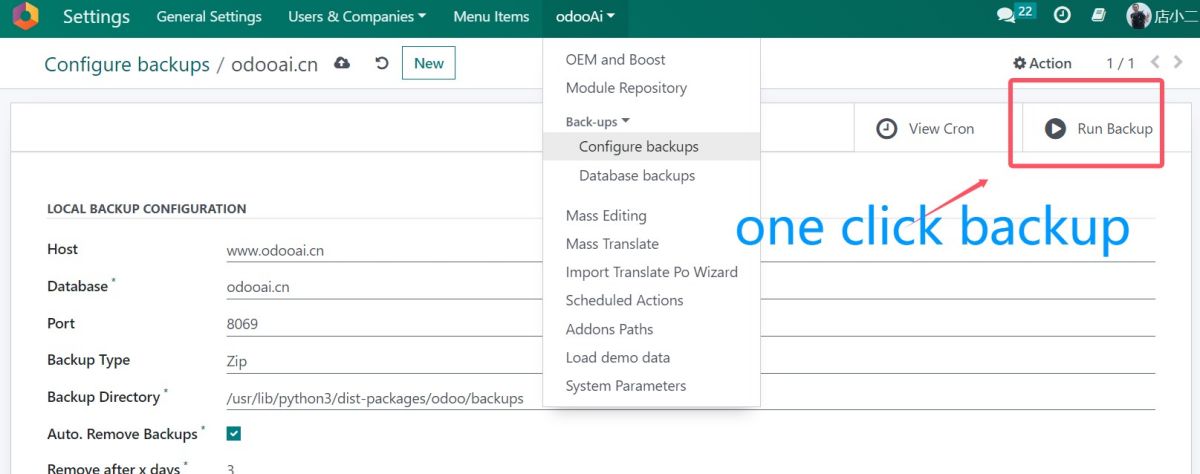Expand the Users & Companies dropdown
The image size is (1200, 474).
coord(356,17)
